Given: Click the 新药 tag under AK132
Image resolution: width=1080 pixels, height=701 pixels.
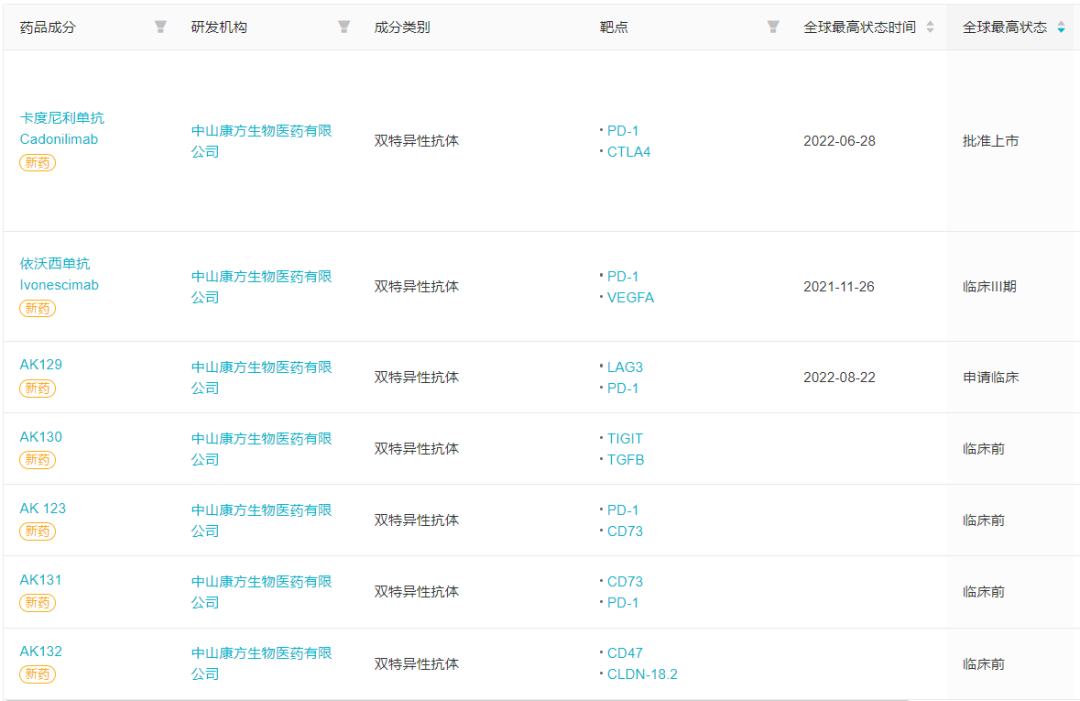Looking at the screenshot, I should [37, 675].
